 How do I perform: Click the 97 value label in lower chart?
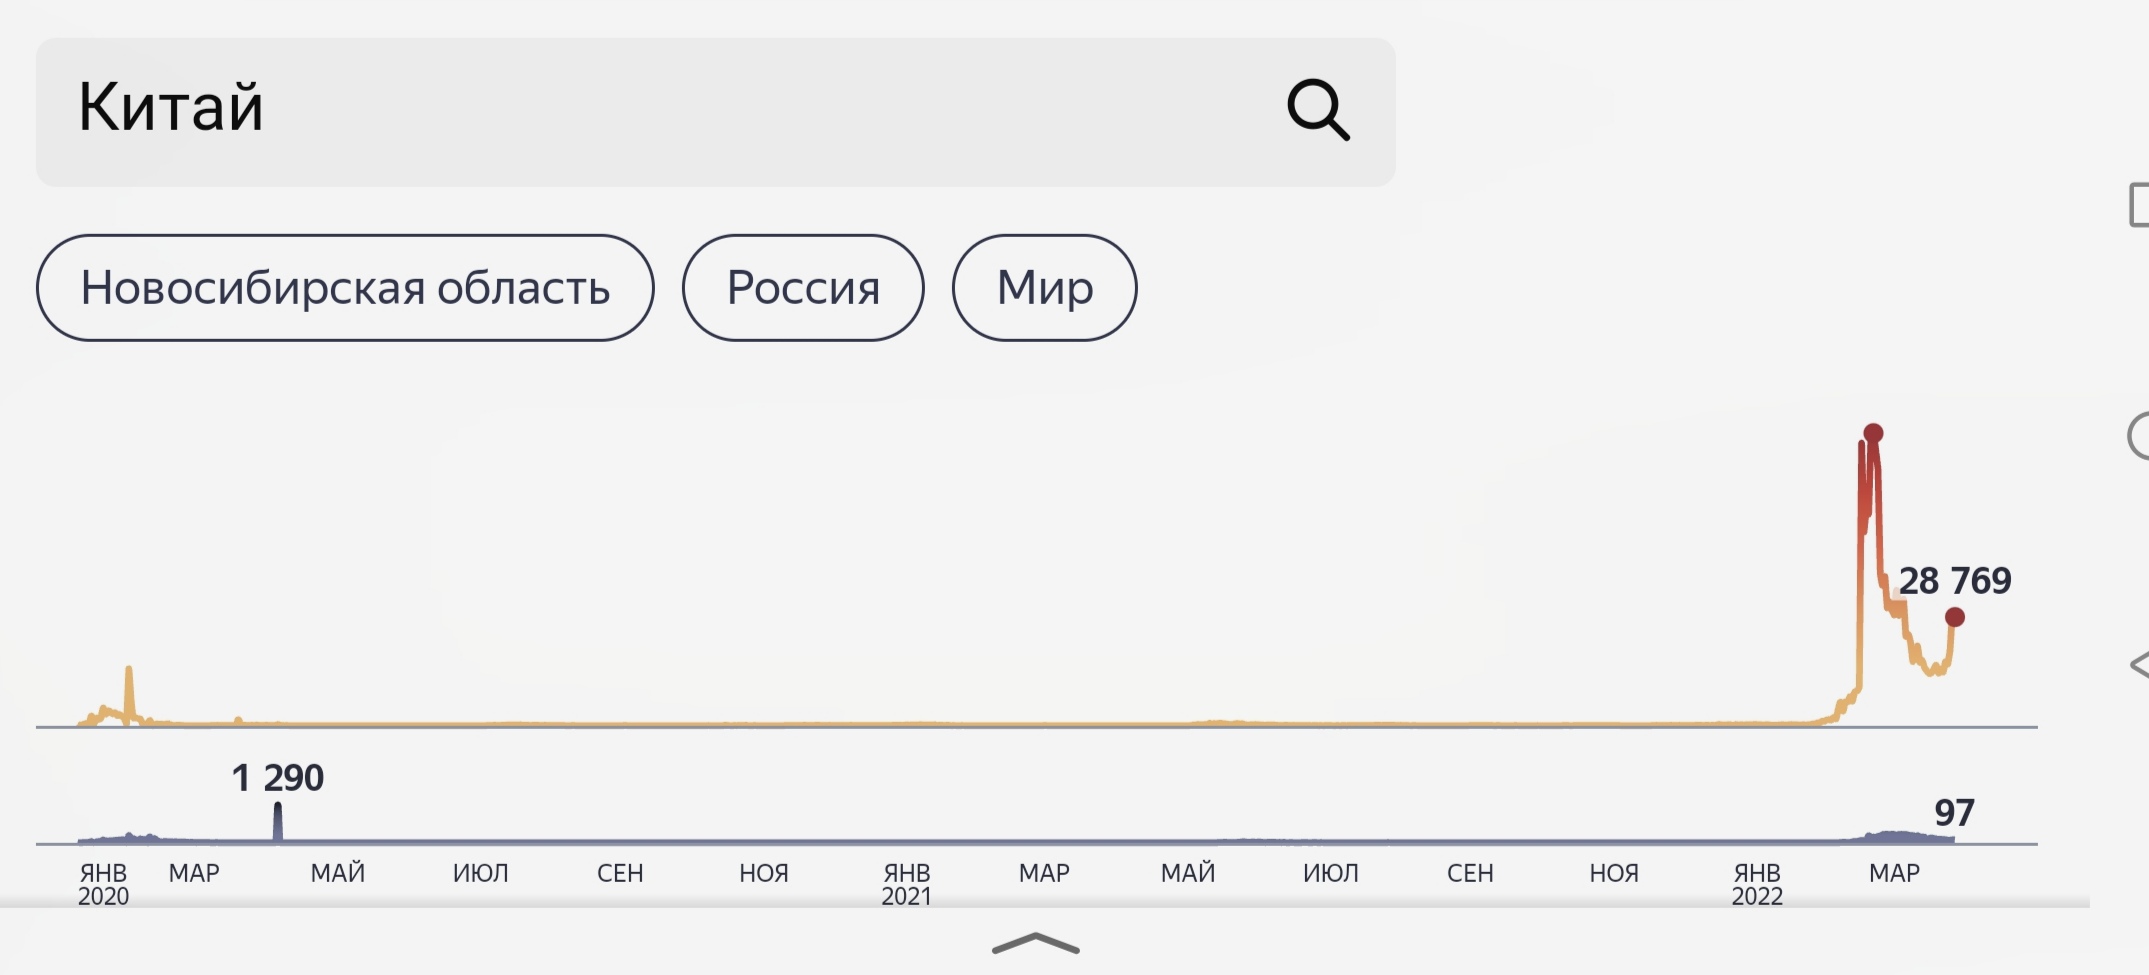(x=1954, y=812)
